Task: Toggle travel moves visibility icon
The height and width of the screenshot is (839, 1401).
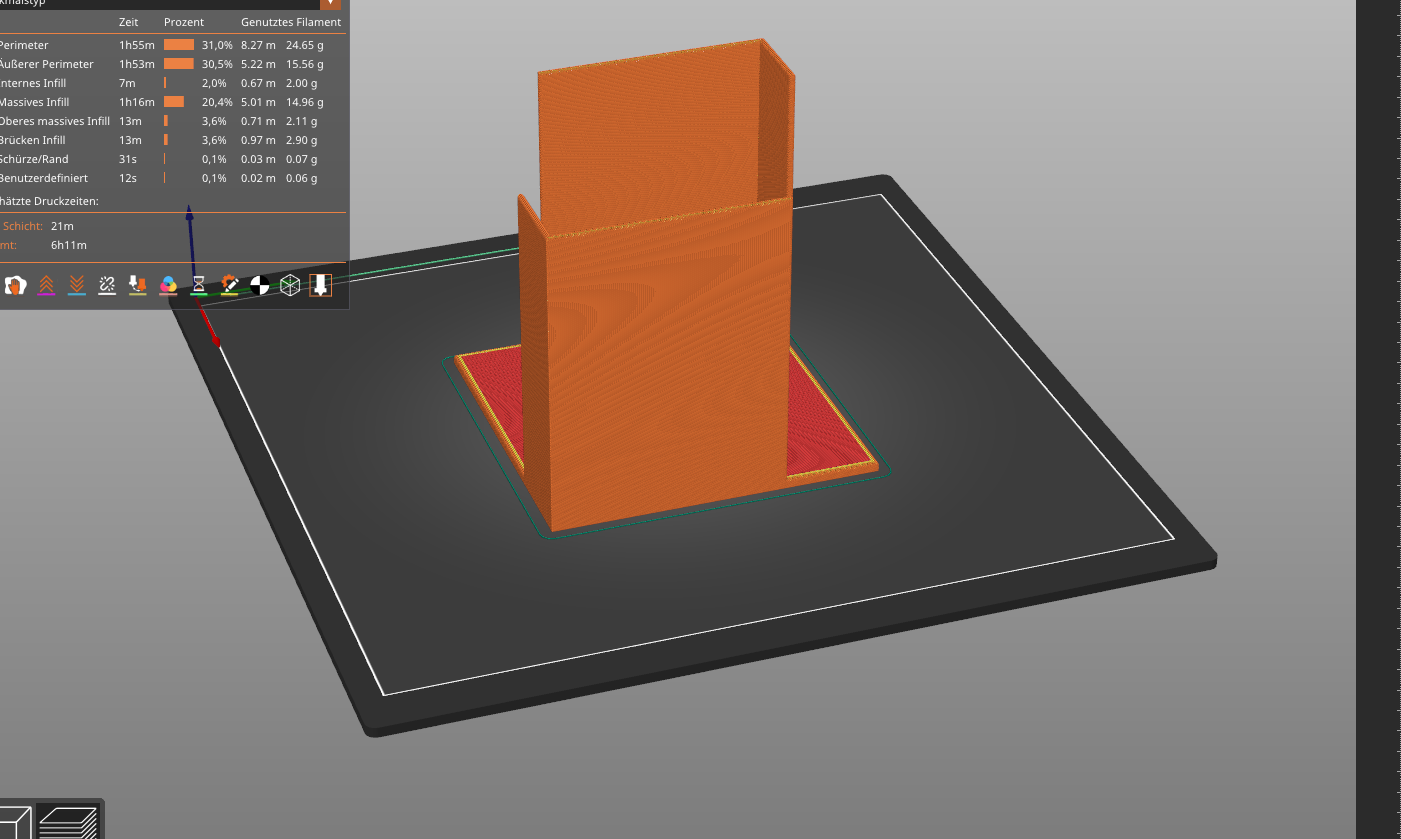Action: (15, 286)
